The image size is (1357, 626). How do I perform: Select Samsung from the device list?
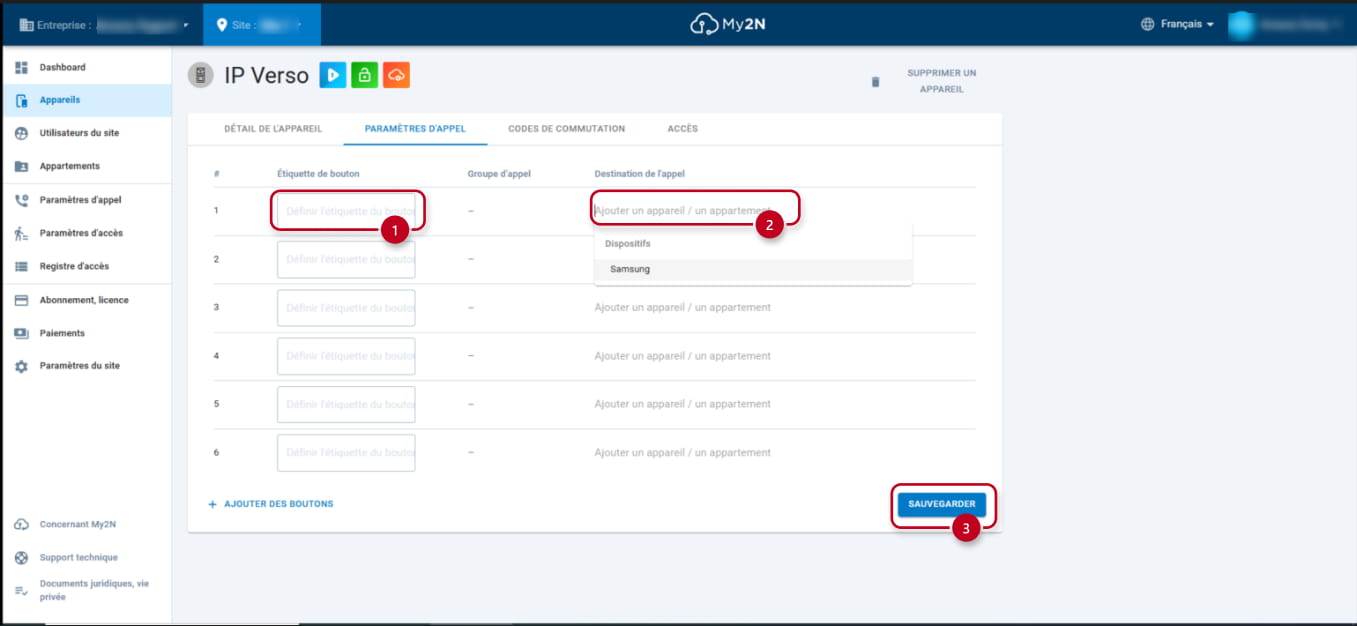click(x=753, y=269)
